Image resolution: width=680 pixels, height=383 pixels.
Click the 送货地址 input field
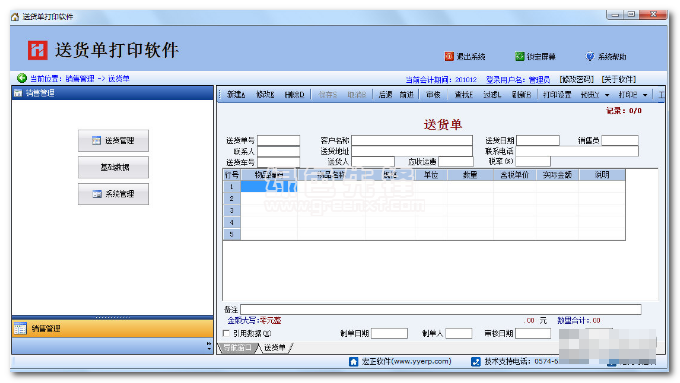412,151
